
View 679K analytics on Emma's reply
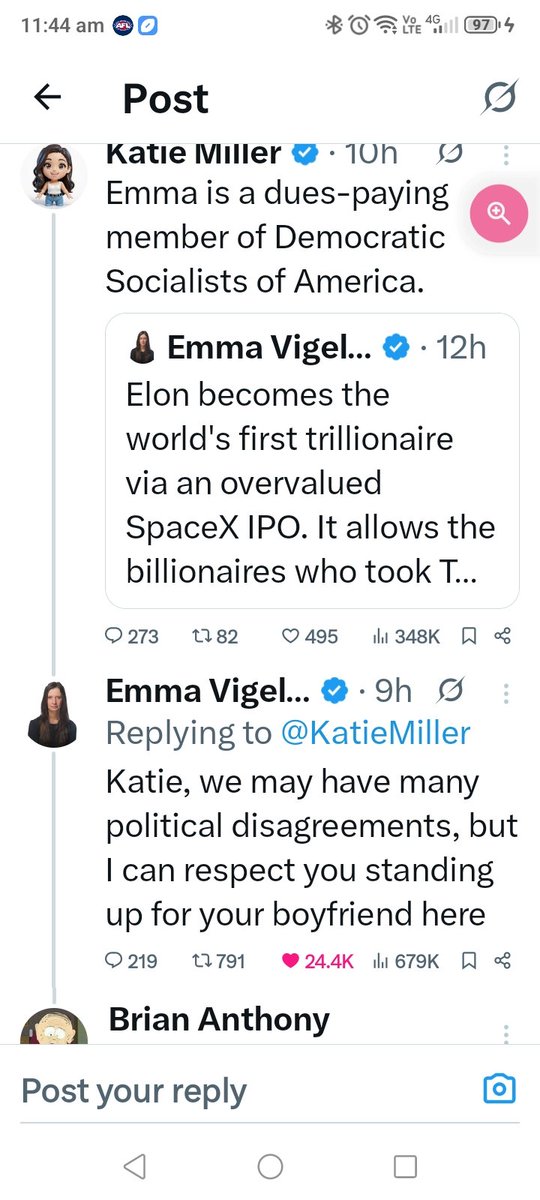point(406,961)
